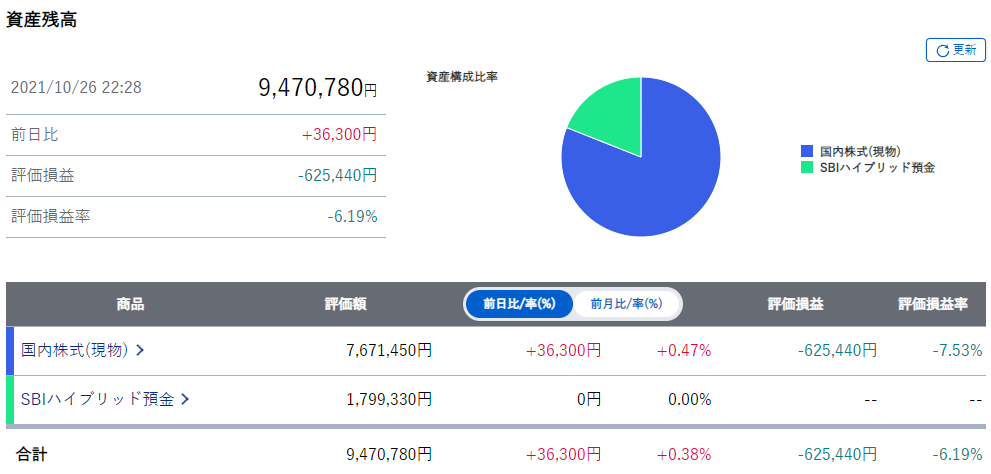The height and width of the screenshot is (474, 991).
Task: Switch toggle to 前月比/率(%)
Action: point(627,304)
